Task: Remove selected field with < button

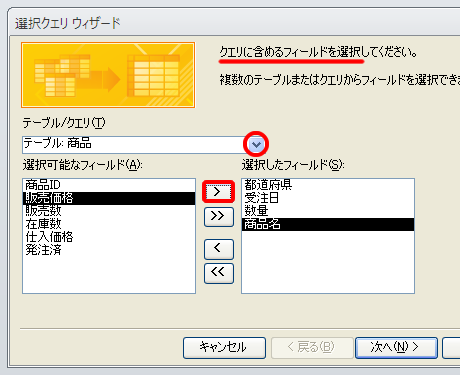Action: 219,249
